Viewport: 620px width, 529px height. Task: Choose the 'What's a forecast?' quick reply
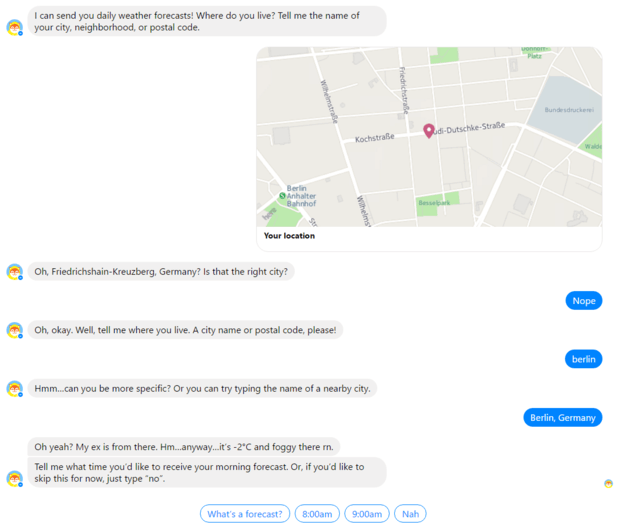[245, 514]
